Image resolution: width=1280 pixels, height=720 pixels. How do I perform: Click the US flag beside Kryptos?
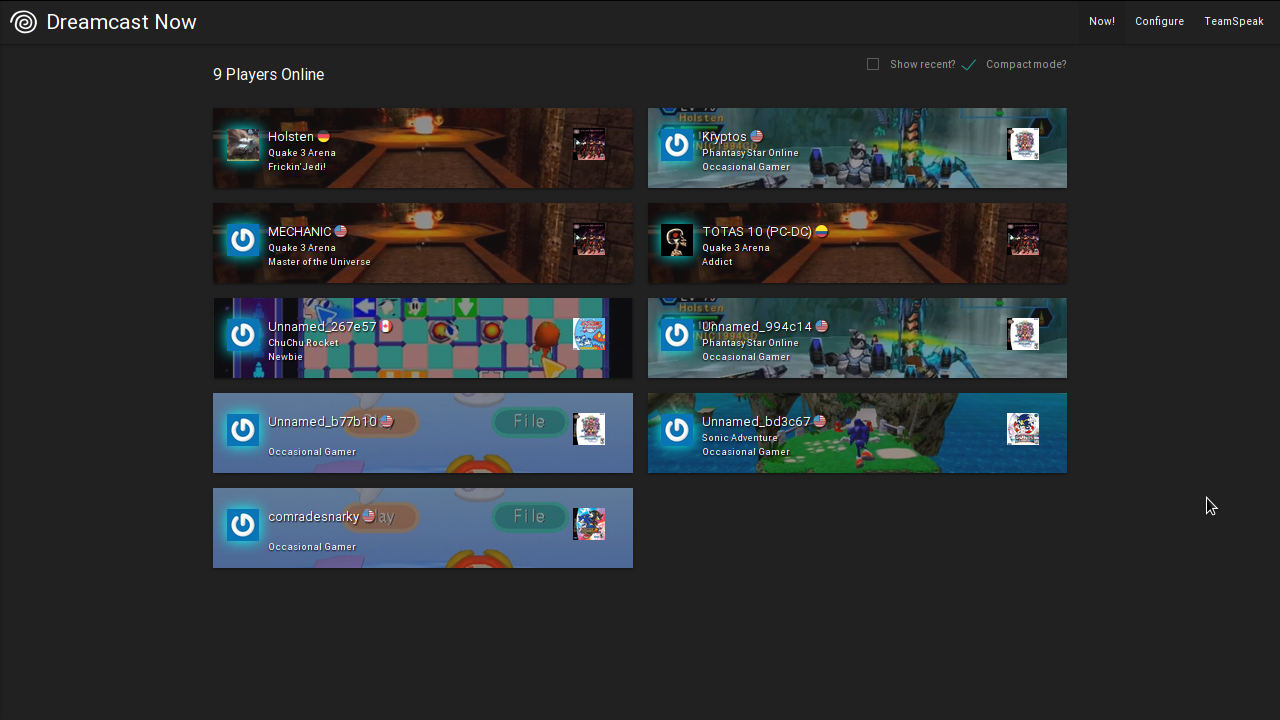click(x=757, y=137)
